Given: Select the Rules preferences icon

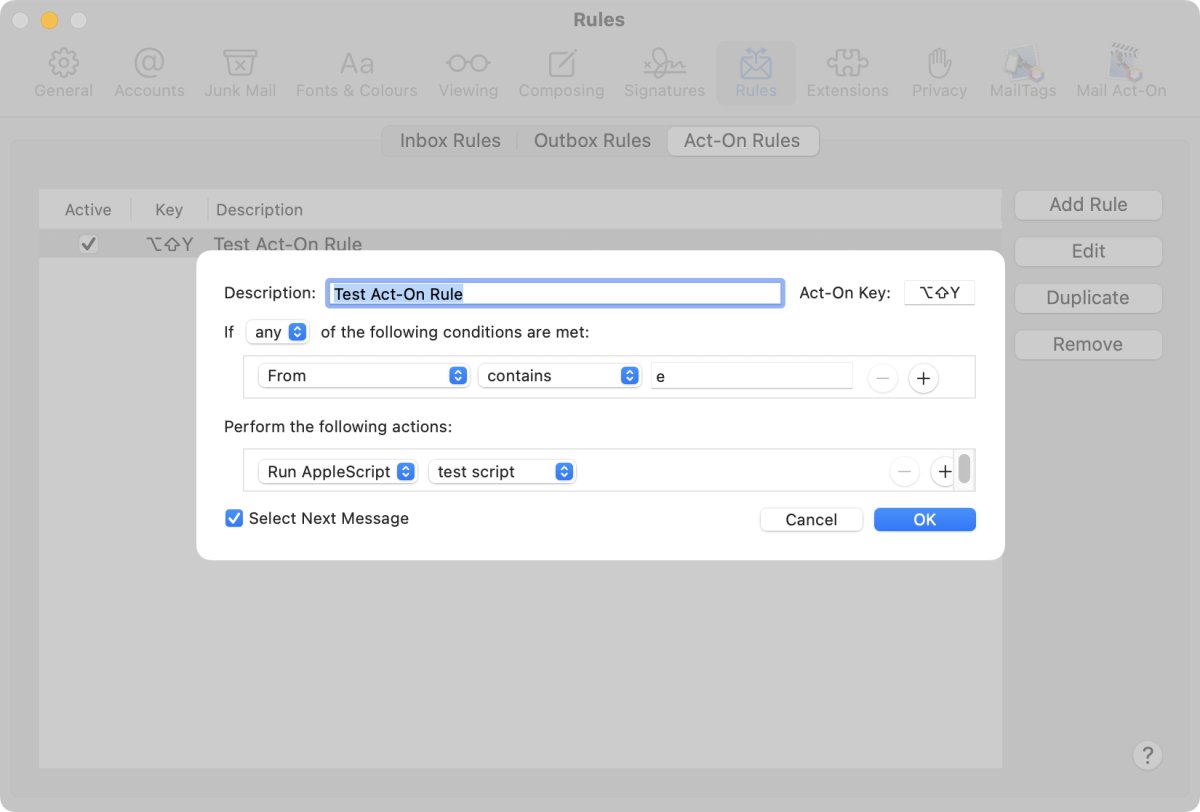Looking at the screenshot, I should pyautogui.click(x=755, y=70).
